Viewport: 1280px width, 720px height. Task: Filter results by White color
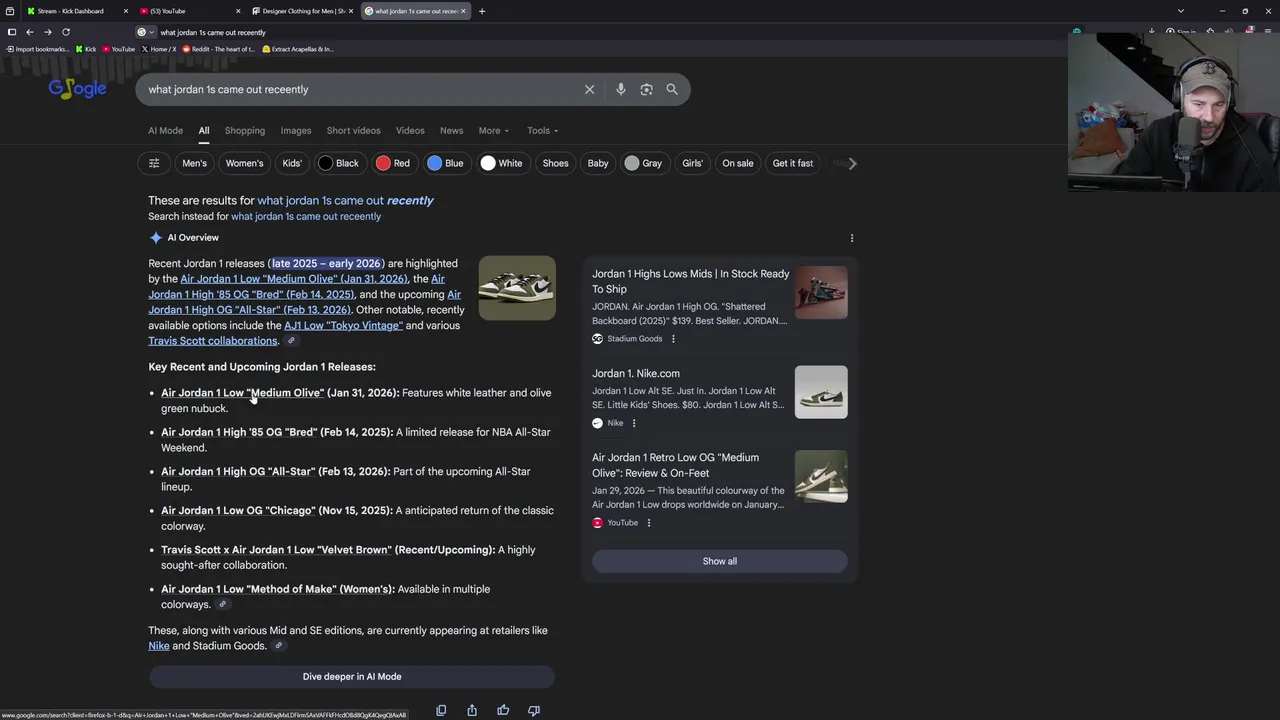coord(502,163)
